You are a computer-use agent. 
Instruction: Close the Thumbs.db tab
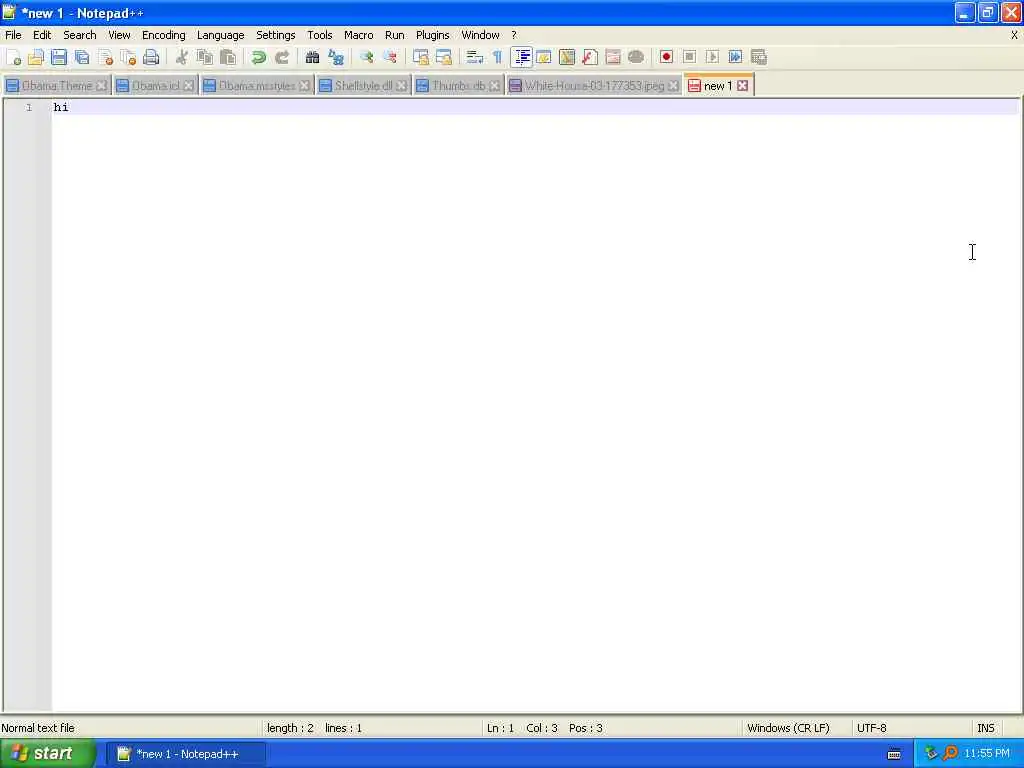(x=495, y=86)
